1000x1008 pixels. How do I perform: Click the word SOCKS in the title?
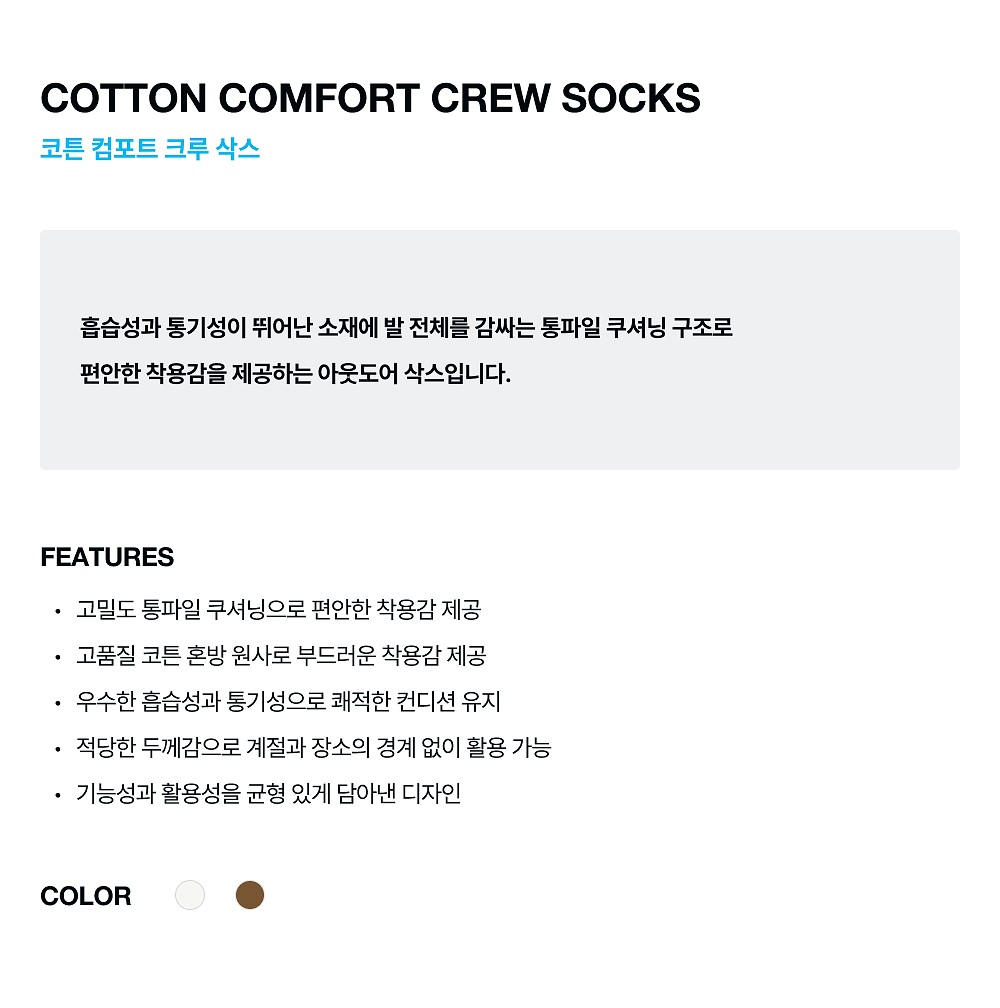[x=630, y=98]
